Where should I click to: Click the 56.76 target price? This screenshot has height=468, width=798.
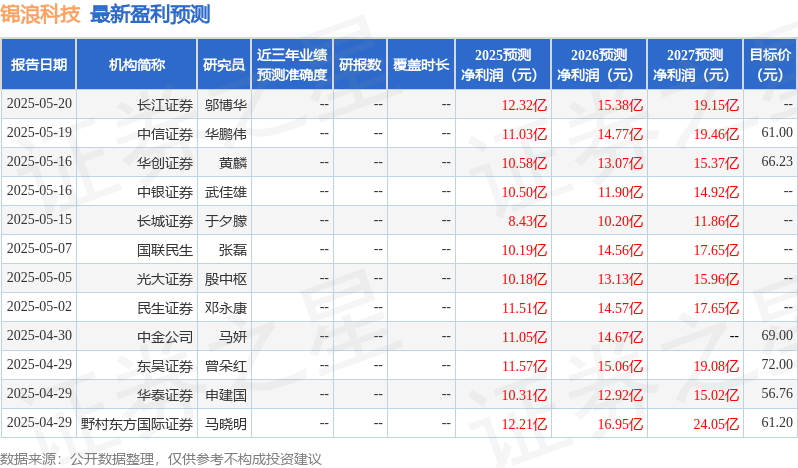(777, 394)
